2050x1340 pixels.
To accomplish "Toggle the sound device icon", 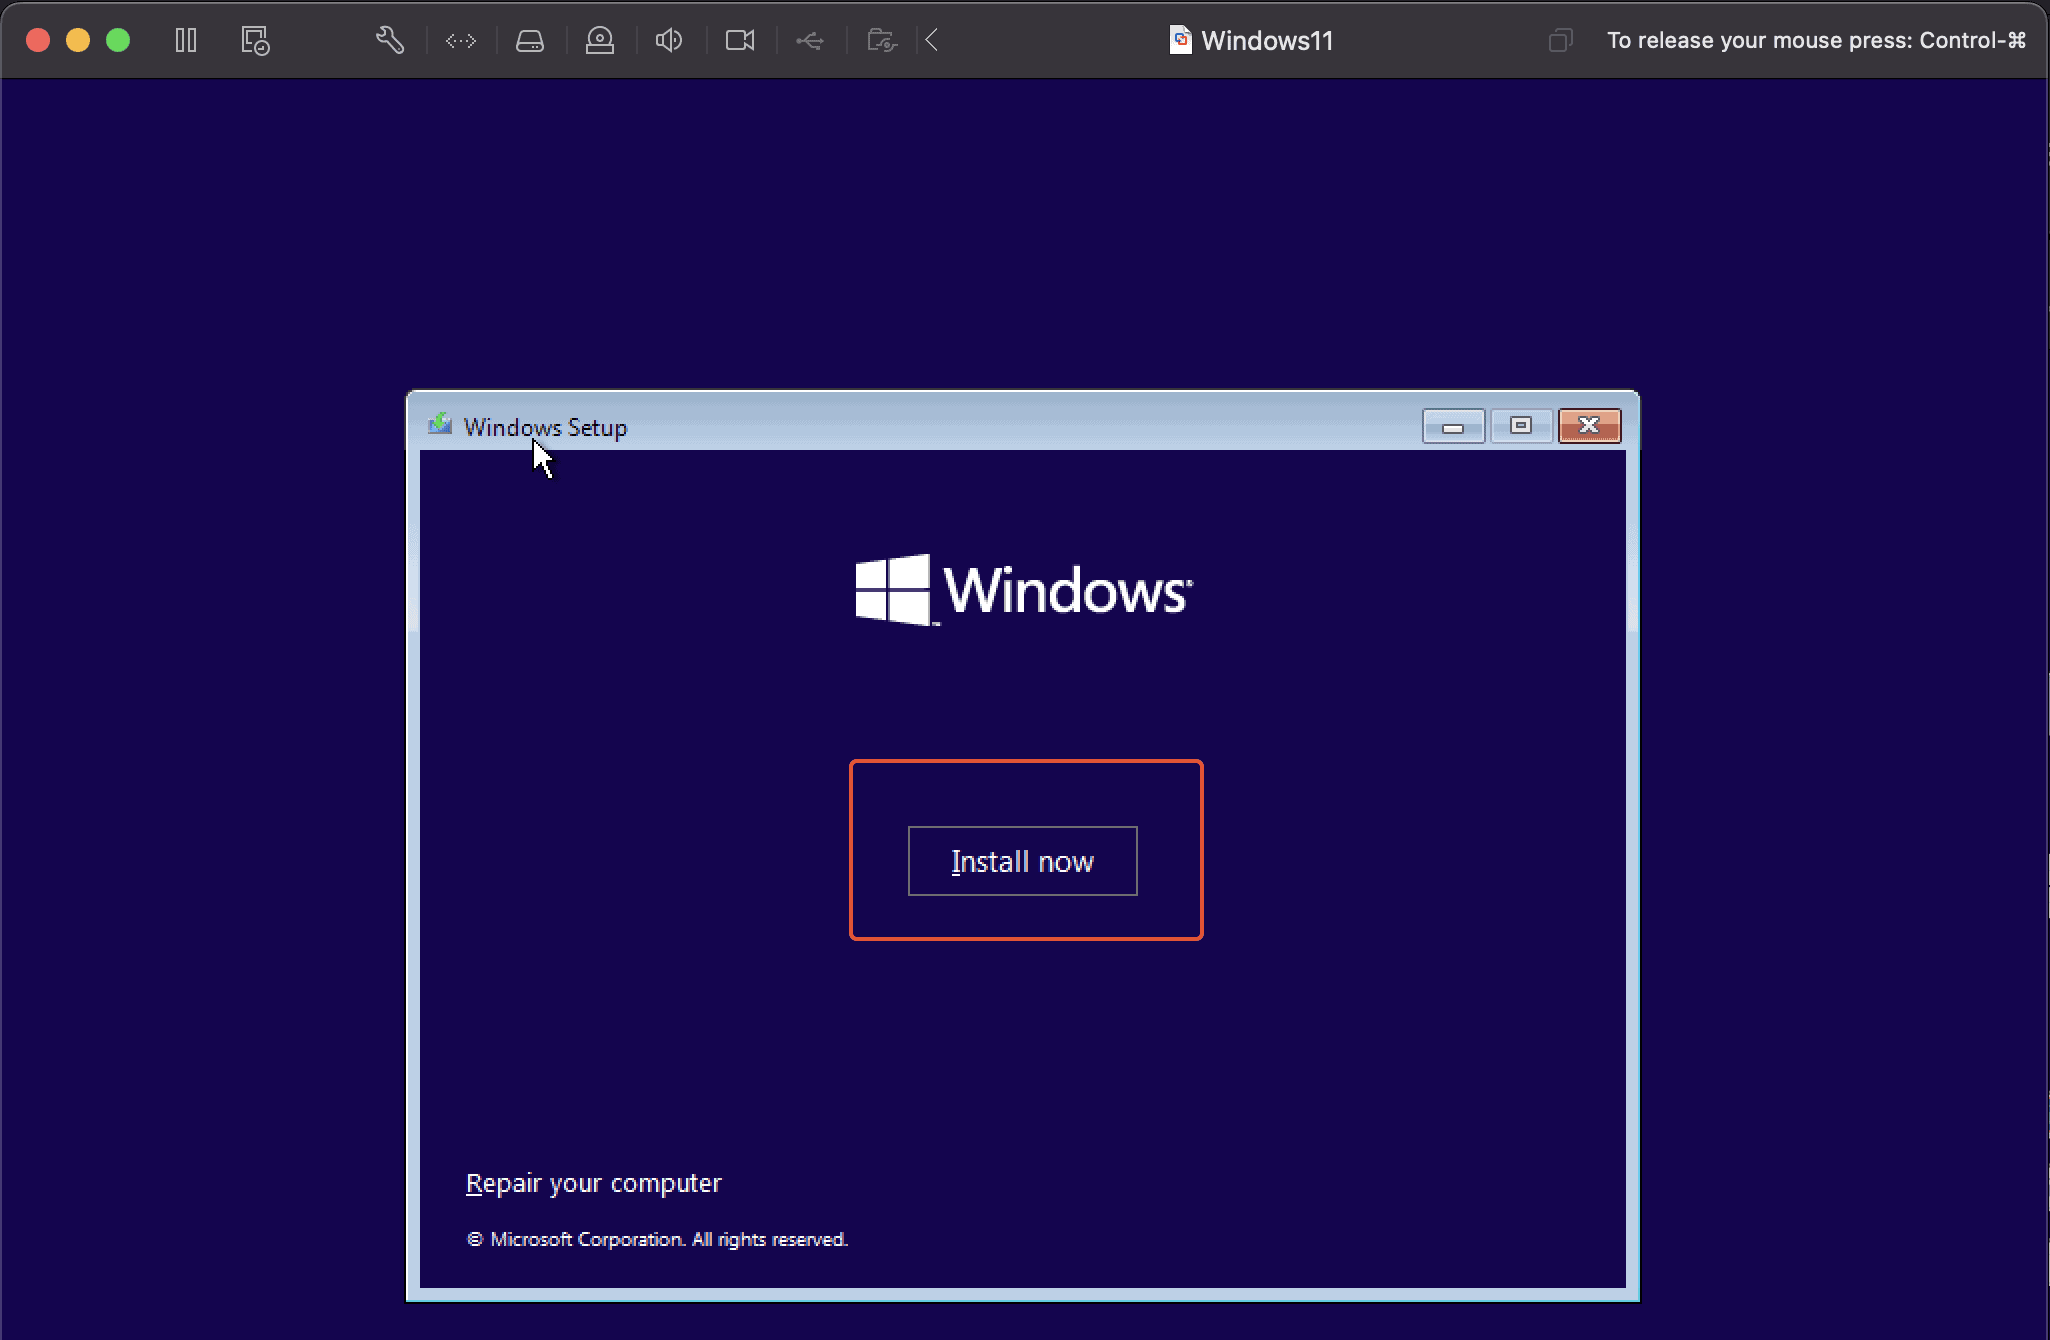I will coord(669,40).
